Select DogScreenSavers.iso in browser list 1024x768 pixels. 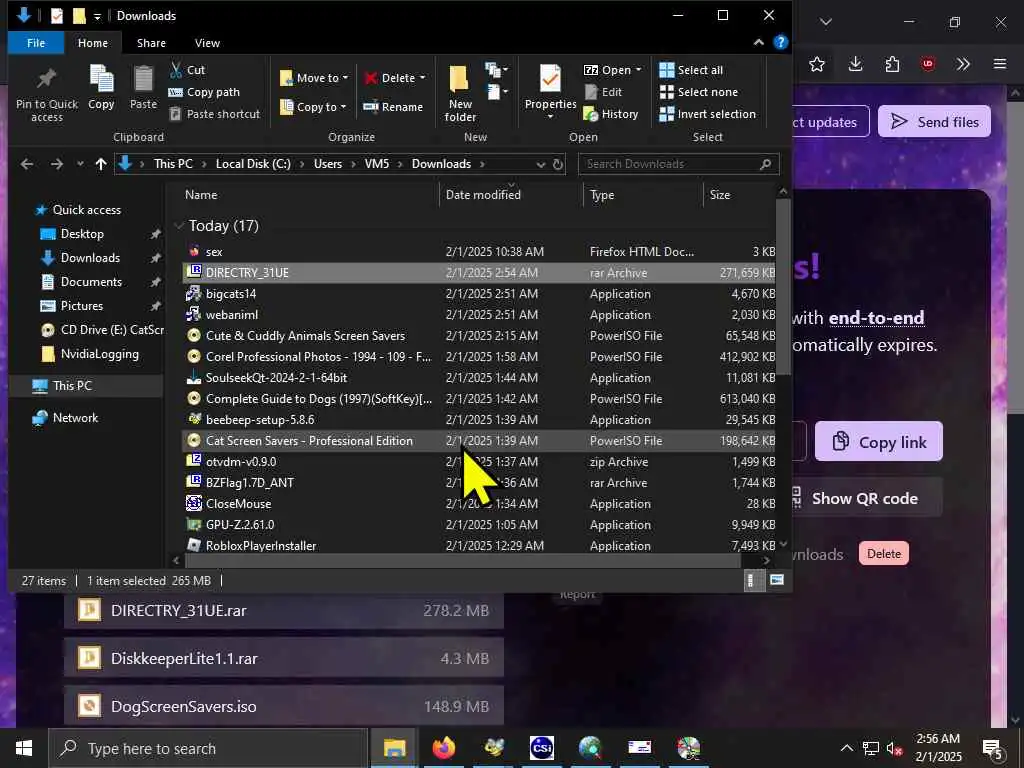(x=283, y=706)
